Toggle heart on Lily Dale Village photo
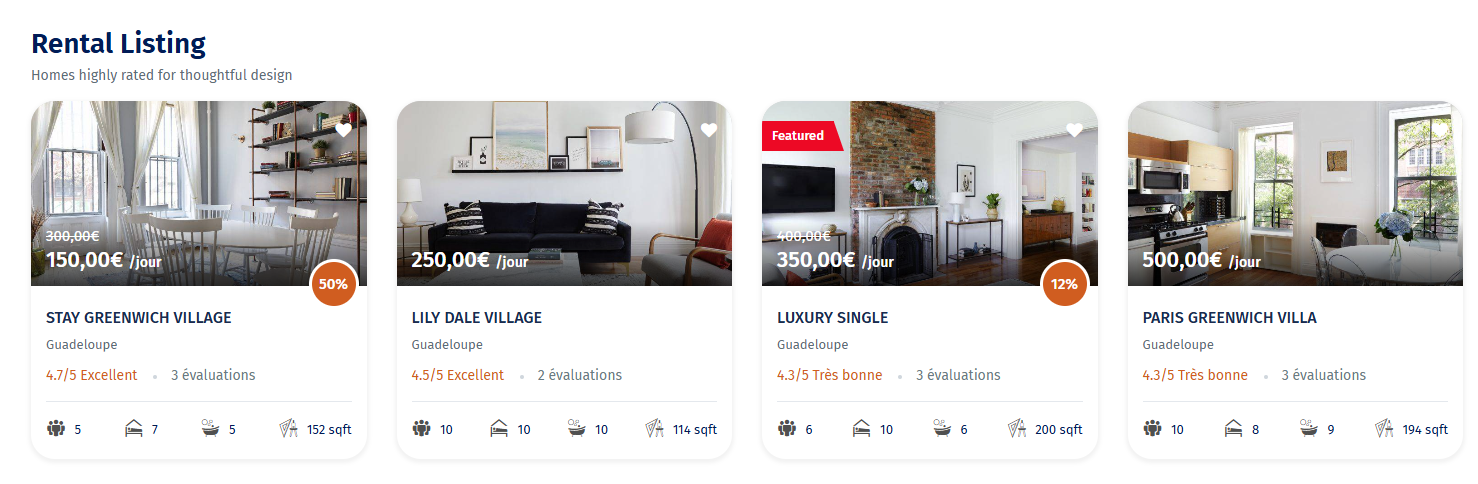 (x=709, y=130)
